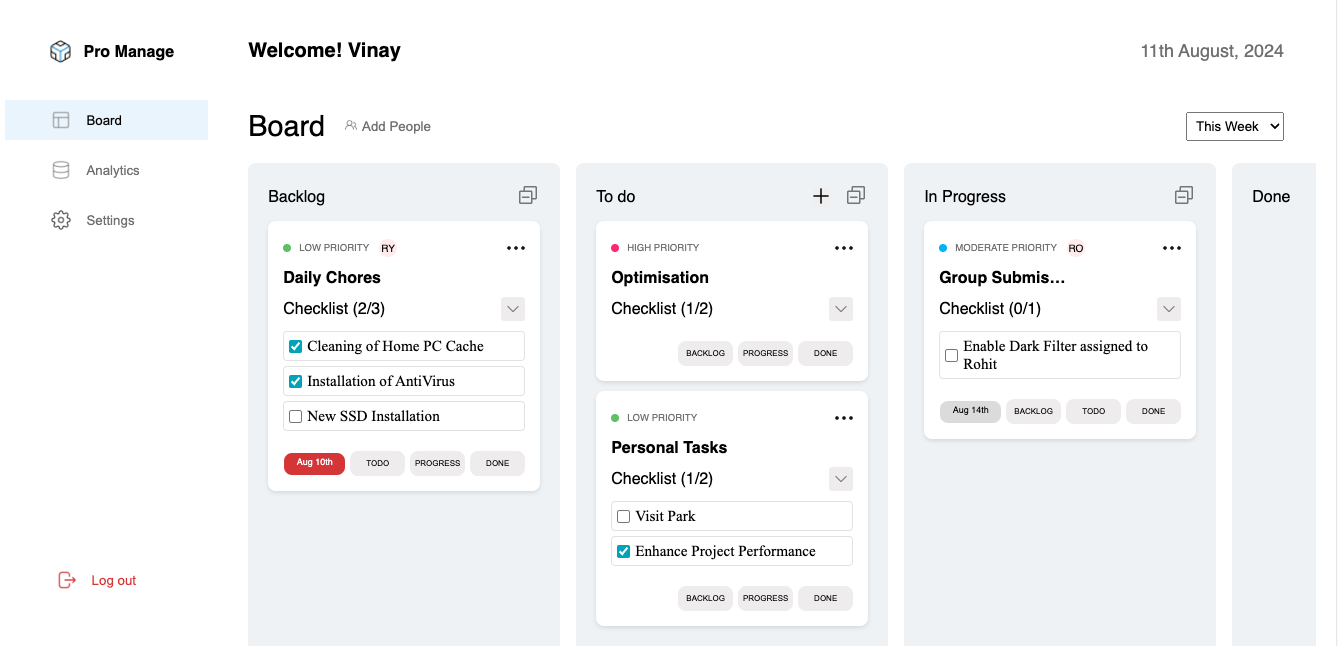Screen dimensions: 1338x646
Task: Click the red Aug 10th due date tag
Action: pyautogui.click(x=314, y=463)
